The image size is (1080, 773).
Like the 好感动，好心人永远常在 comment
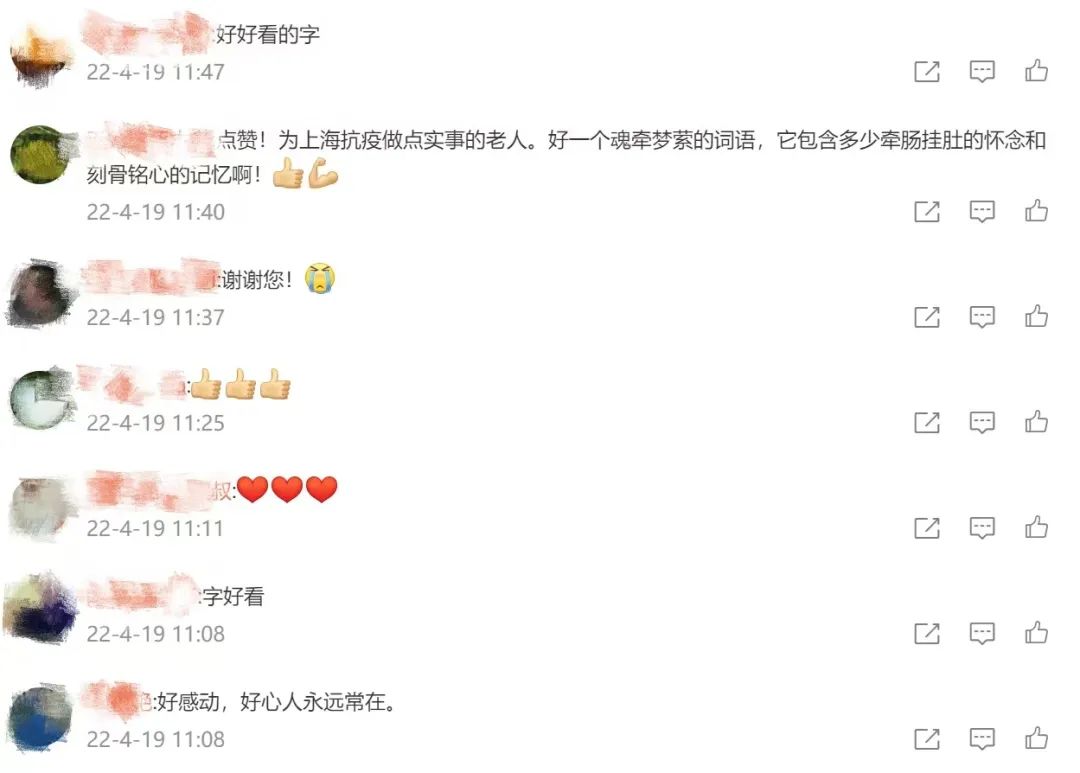[x=1036, y=738]
